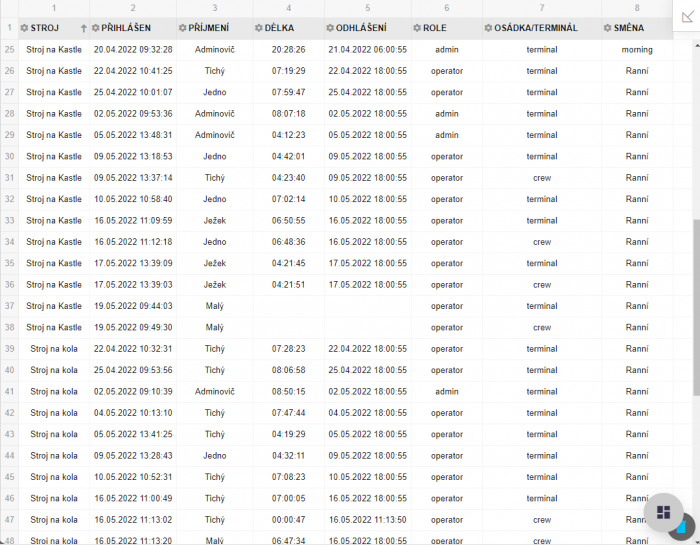The image size is (700, 546).
Task: Click login time 17.05.2022 13:39:09
Action: click(x=133, y=263)
